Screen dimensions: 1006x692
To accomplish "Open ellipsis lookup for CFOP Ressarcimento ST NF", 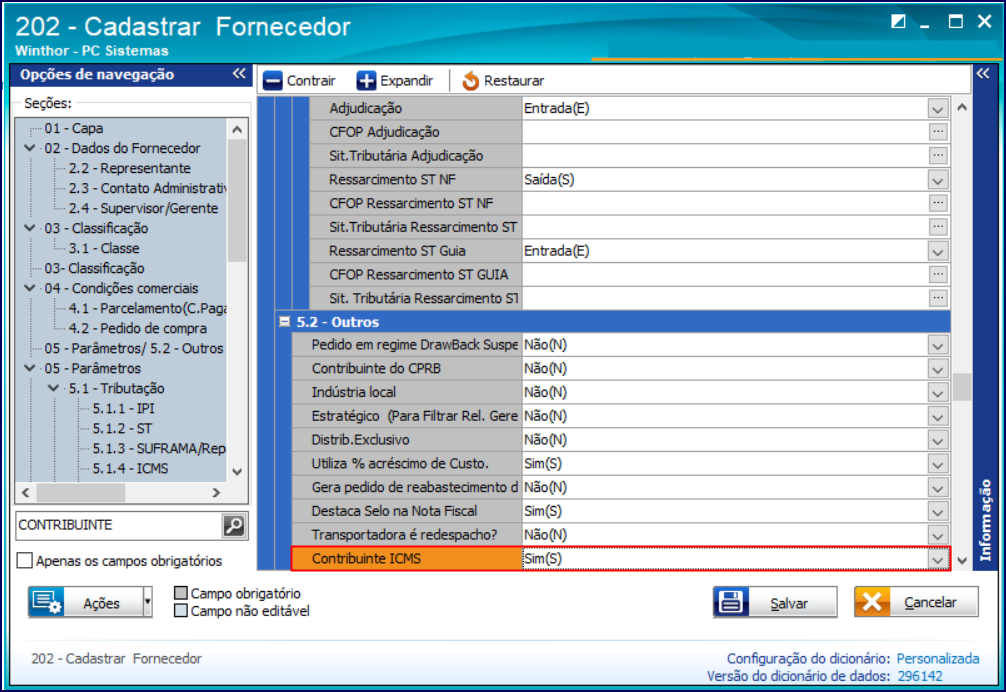I will [x=938, y=203].
